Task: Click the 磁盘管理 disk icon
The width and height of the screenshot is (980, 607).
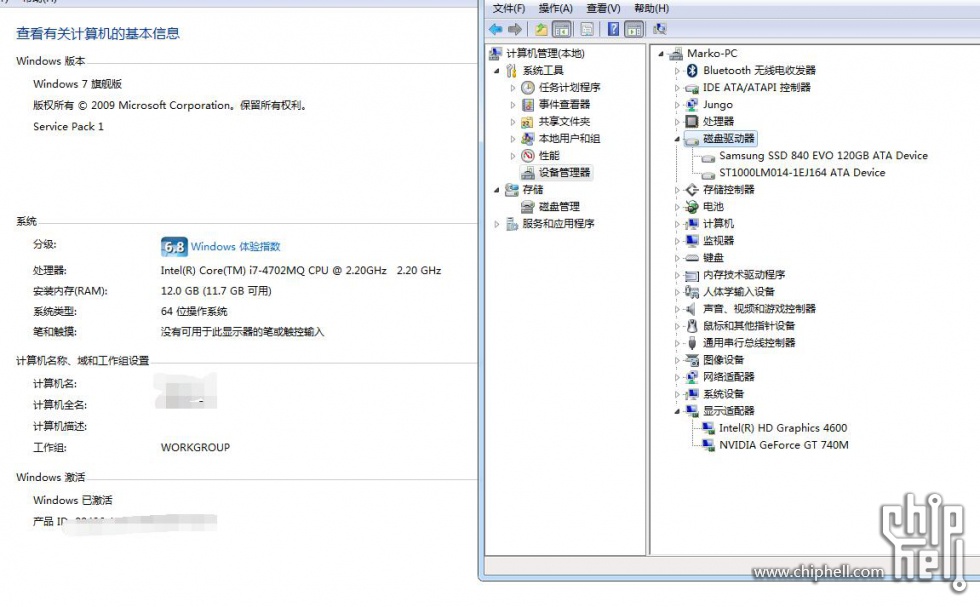Action: click(528, 206)
